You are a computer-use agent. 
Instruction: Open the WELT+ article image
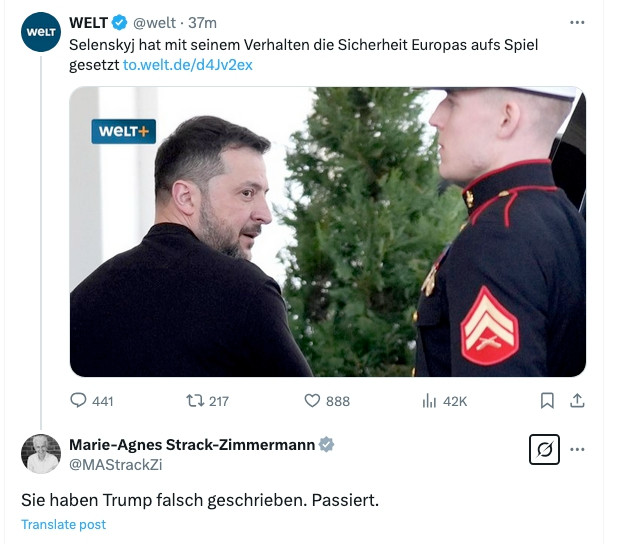328,232
